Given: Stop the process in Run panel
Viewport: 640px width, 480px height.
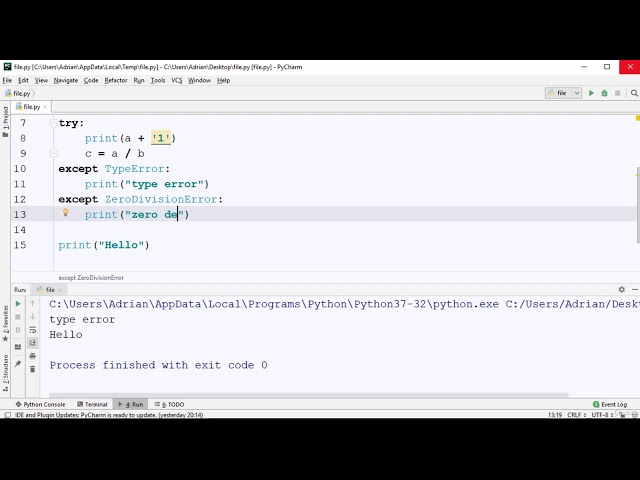Looking at the screenshot, I should 18,317.
